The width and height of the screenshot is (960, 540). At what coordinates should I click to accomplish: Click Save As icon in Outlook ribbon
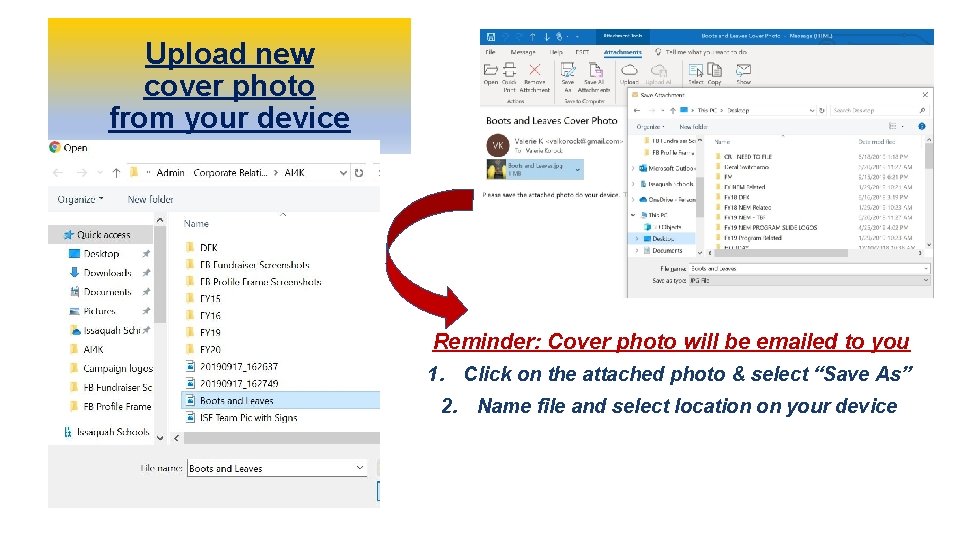(x=568, y=69)
